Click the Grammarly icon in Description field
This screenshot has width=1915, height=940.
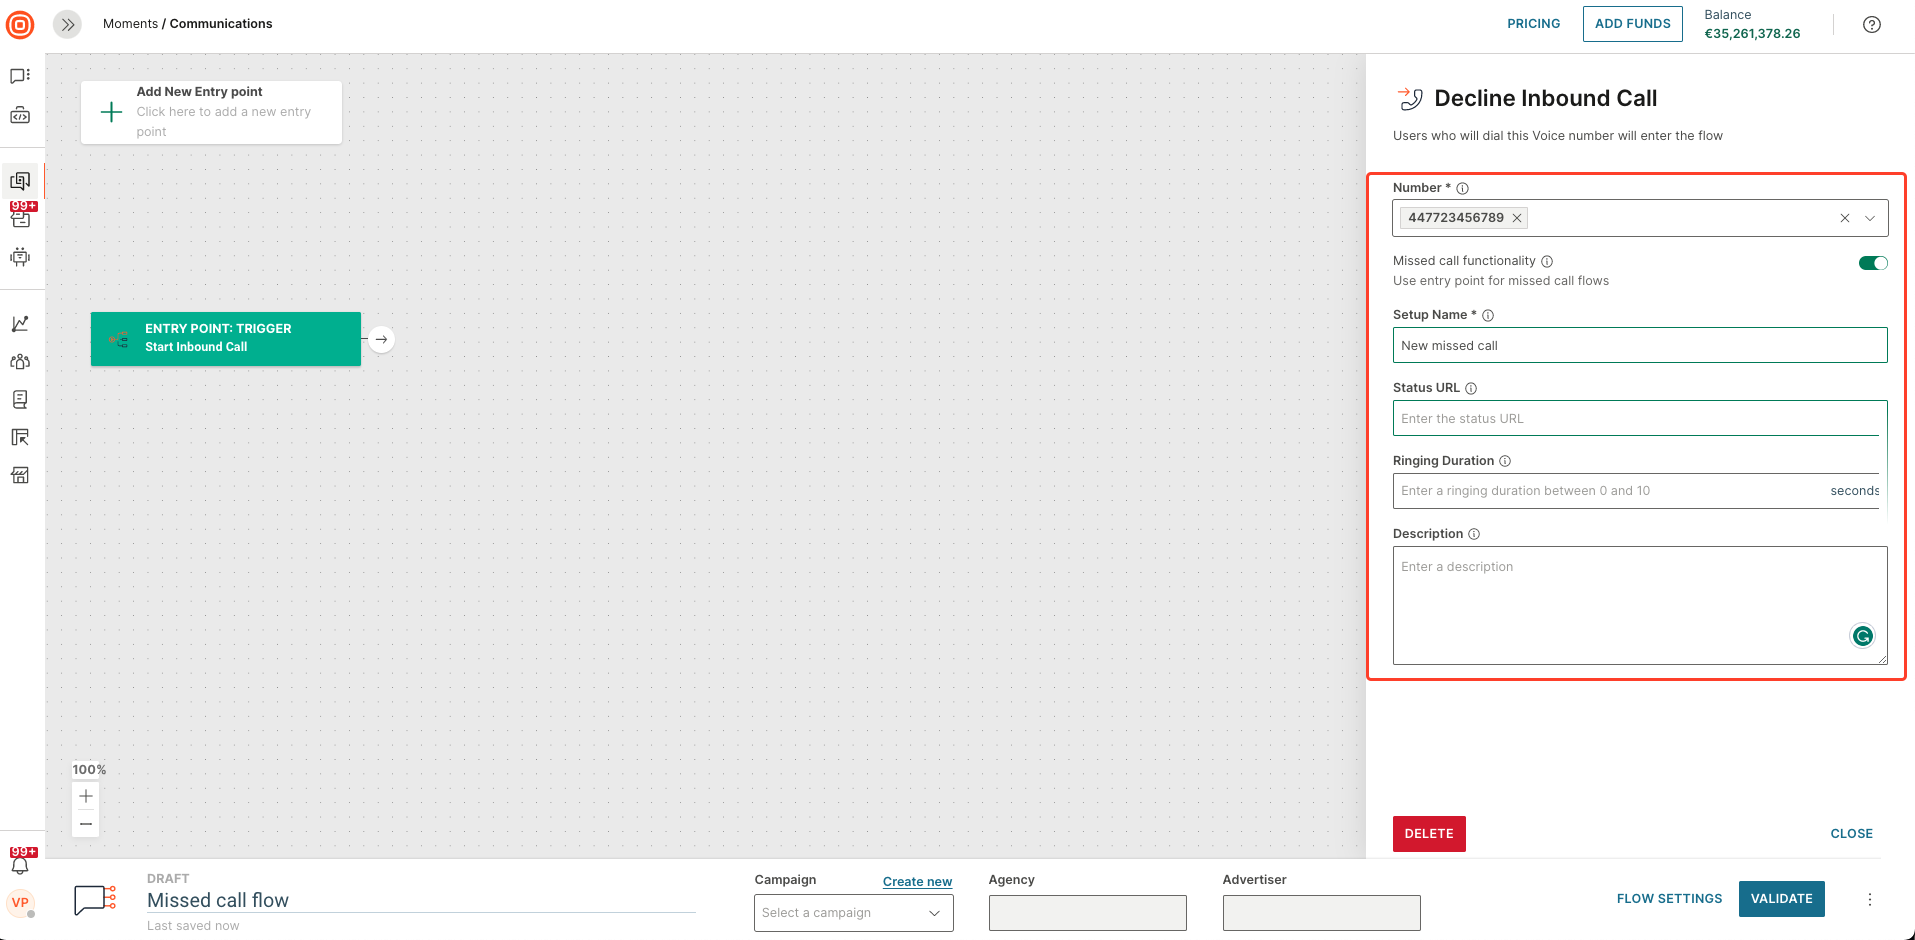[x=1862, y=636]
